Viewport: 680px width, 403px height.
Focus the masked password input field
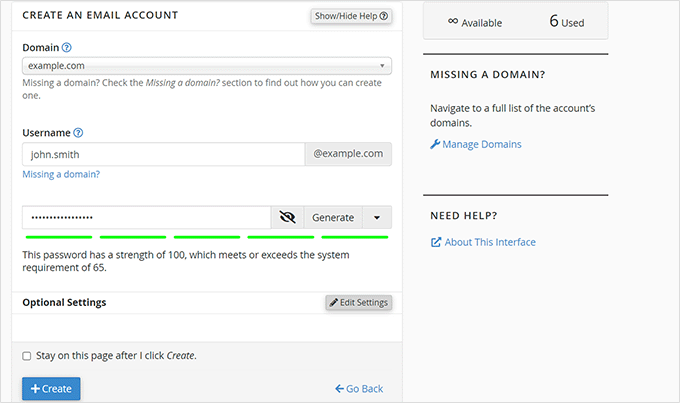click(x=146, y=217)
